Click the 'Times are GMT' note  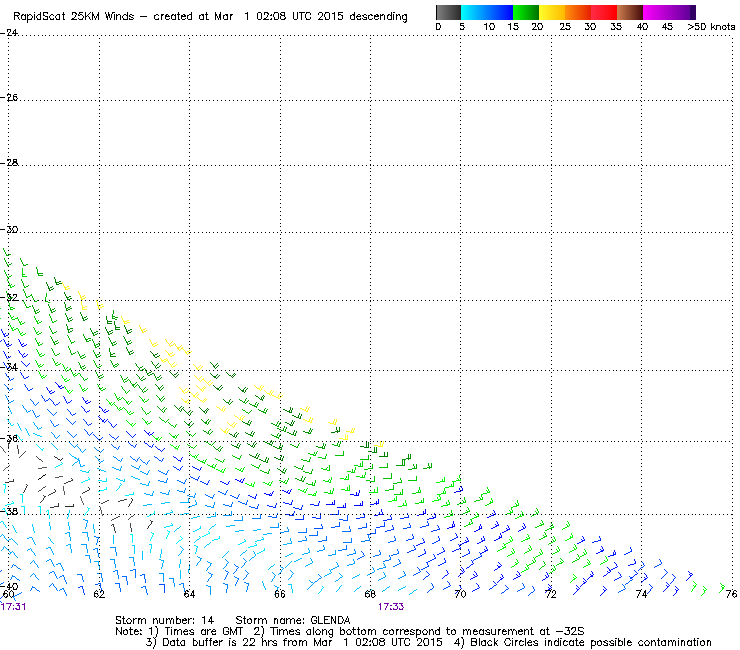click(x=203, y=632)
